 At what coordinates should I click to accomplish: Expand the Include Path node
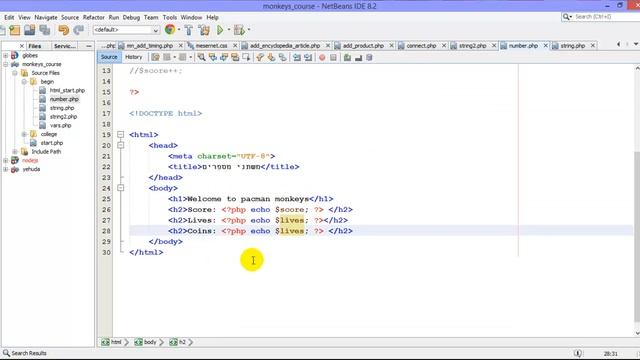[15, 151]
